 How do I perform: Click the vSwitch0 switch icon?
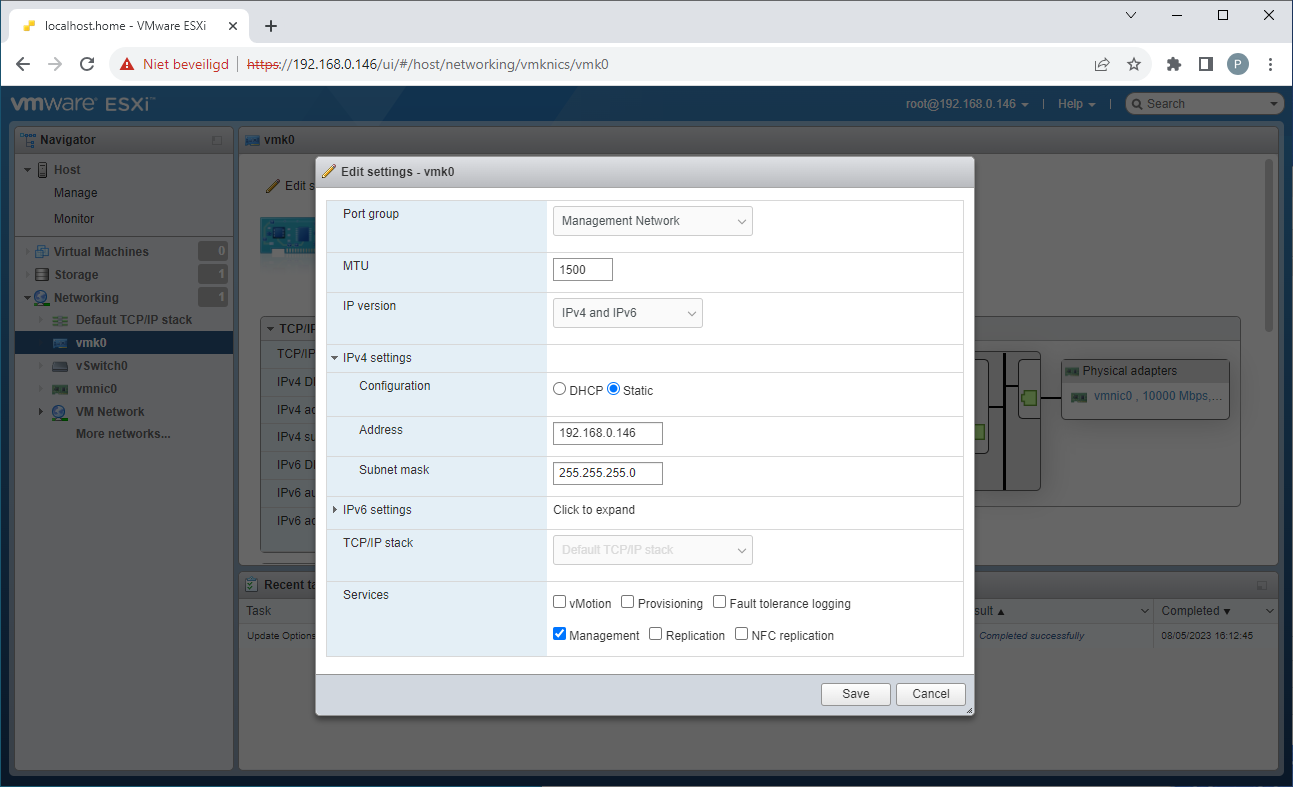(58, 365)
